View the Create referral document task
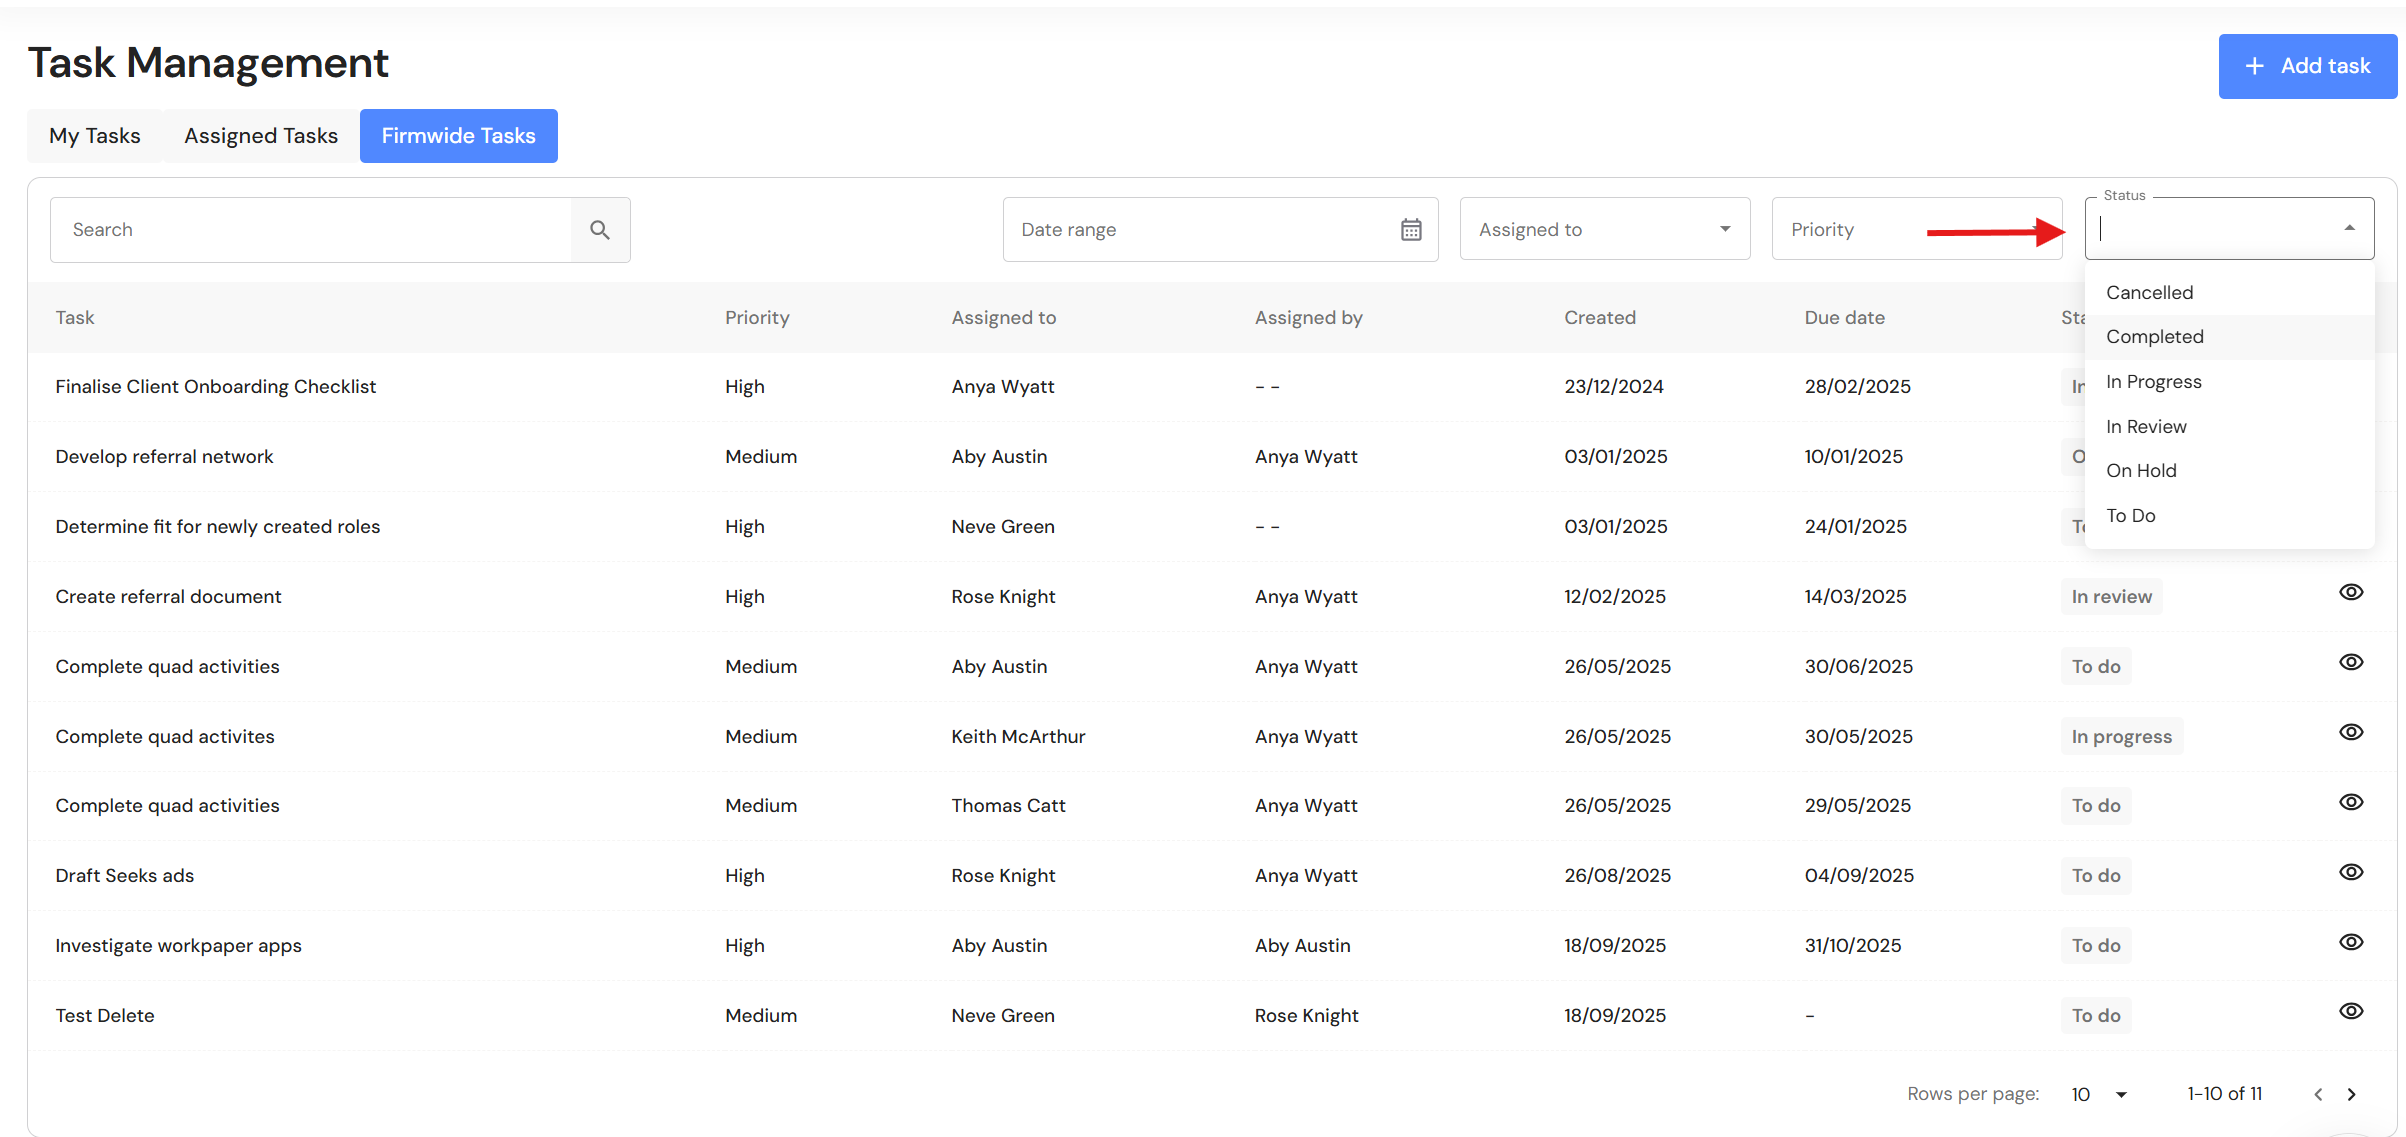 [2350, 593]
